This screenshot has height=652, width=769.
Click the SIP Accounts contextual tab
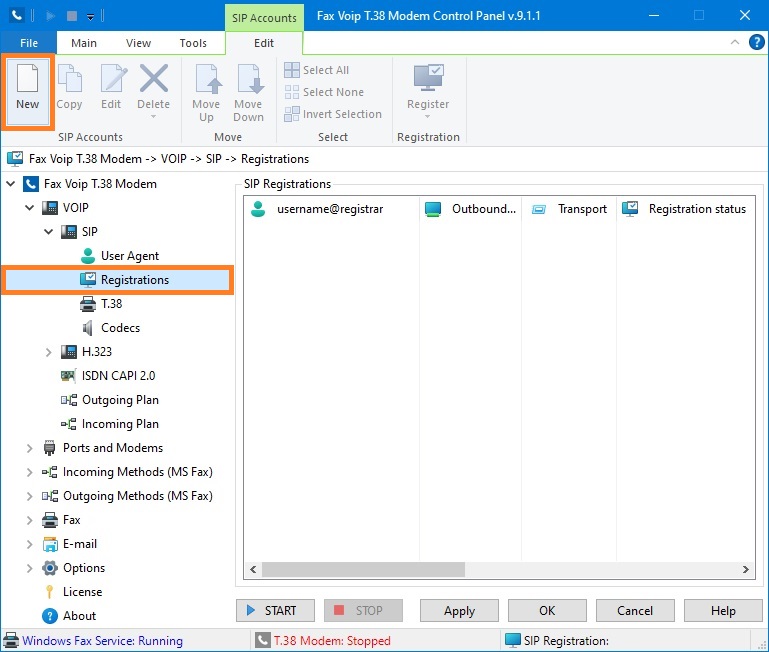[264, 18]
